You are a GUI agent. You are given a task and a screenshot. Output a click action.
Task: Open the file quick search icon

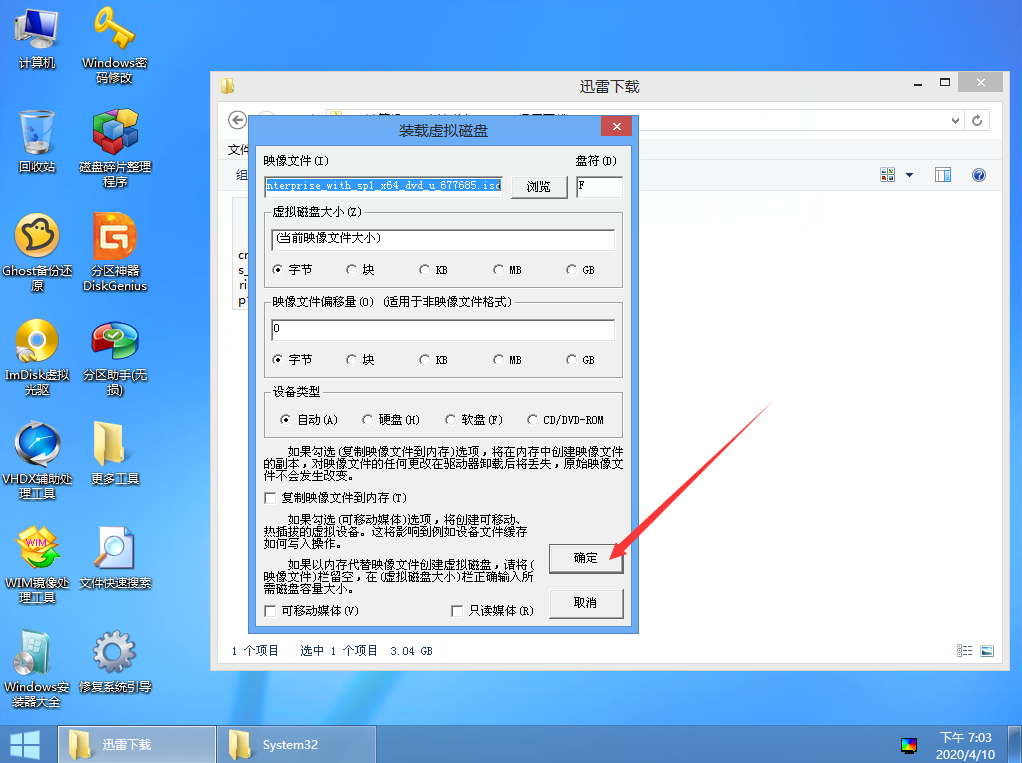point(115,550)
